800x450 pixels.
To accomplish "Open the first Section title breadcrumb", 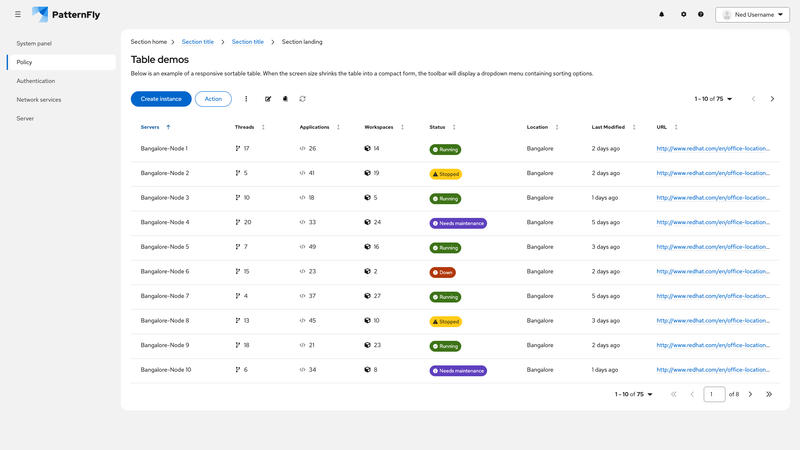I will pos(197,42).
